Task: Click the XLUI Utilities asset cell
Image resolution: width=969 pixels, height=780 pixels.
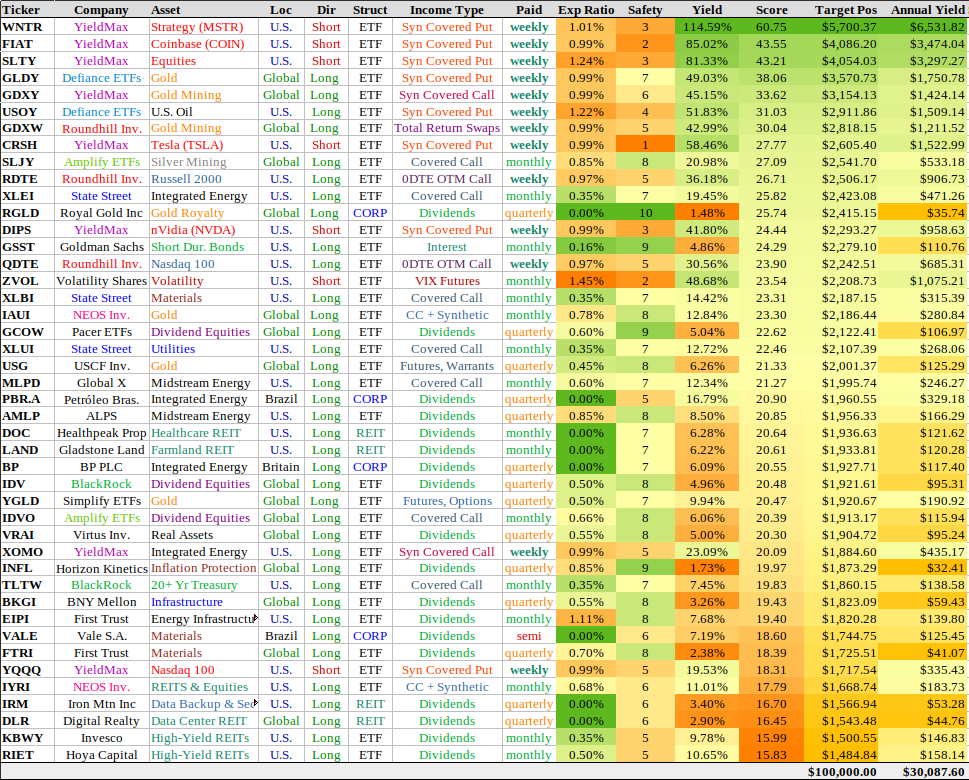Action: point(203,349)
